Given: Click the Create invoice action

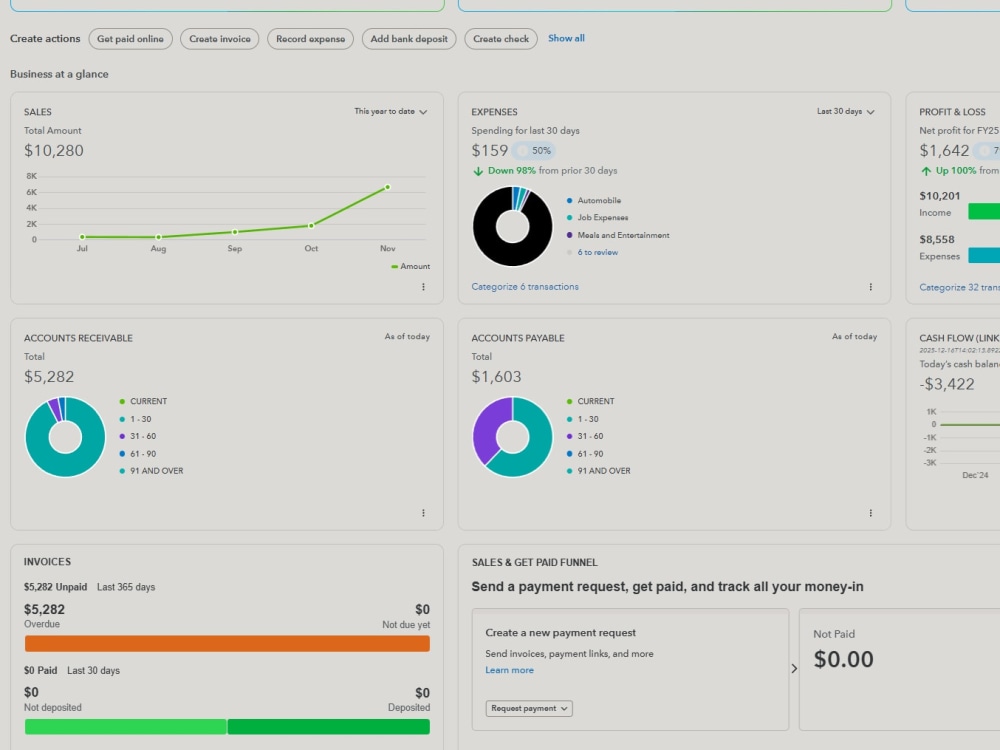Looking at the screenshot, I should [x=219, y=39].
